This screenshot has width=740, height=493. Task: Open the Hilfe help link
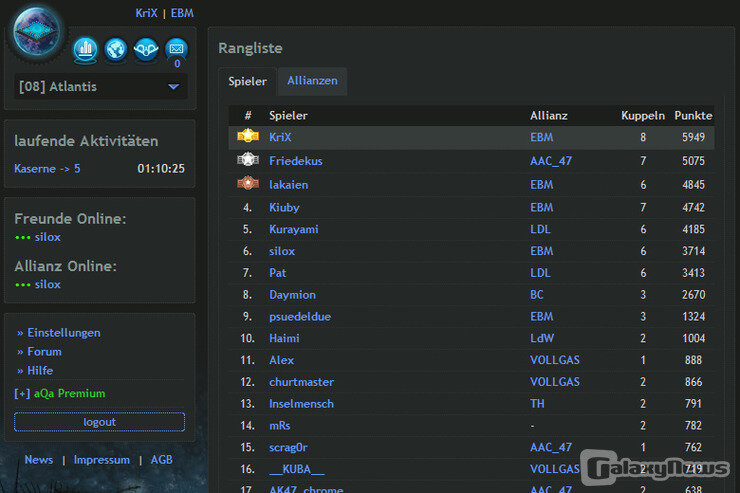click(x=40, y=370)
